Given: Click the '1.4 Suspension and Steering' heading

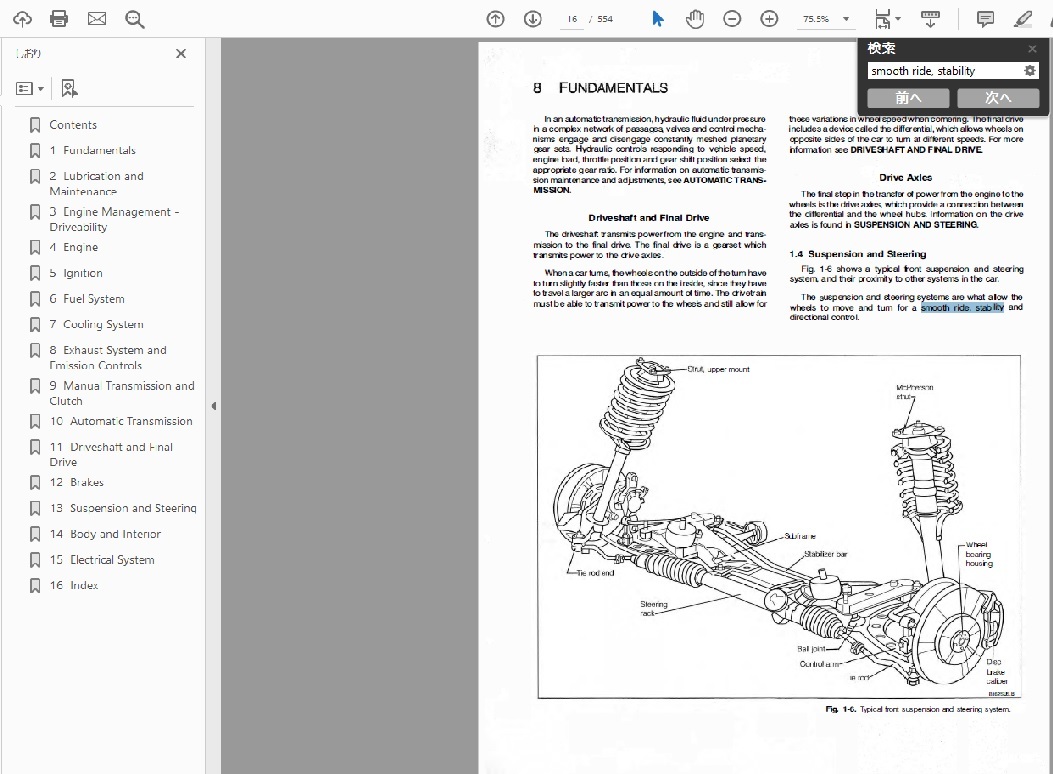Looking at the screenshot, I should pyautogui.click(x=858, y=254).
